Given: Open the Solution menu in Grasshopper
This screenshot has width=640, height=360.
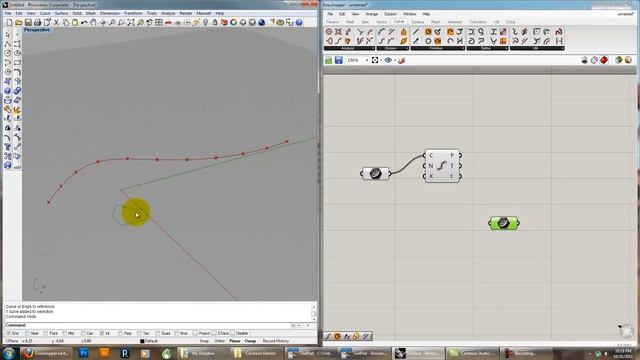Looking at the screenshot, I should coord(390,14).
